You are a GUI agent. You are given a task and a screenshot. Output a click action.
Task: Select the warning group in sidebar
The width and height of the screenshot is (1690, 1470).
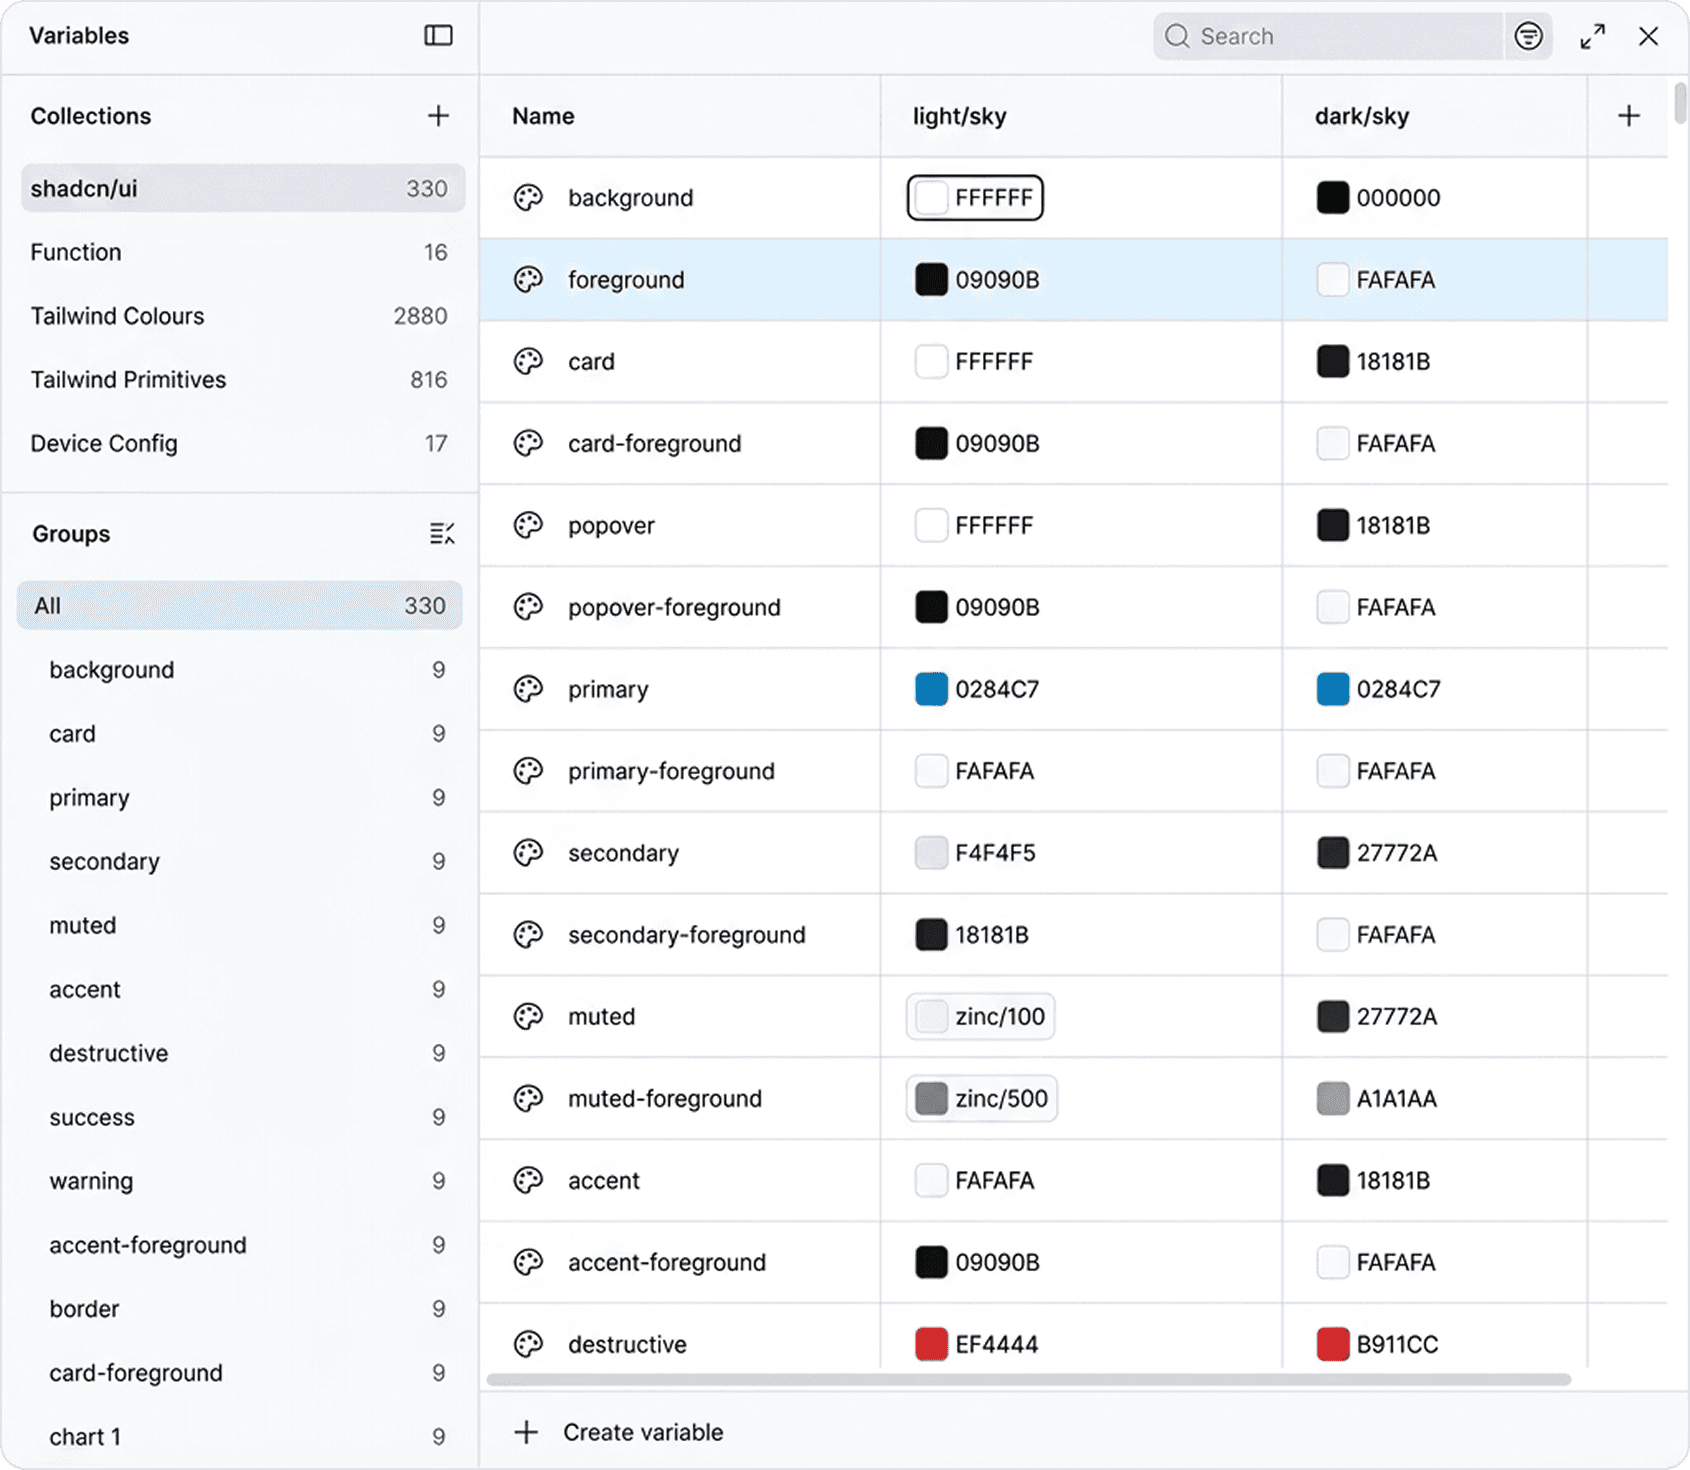240,1181
